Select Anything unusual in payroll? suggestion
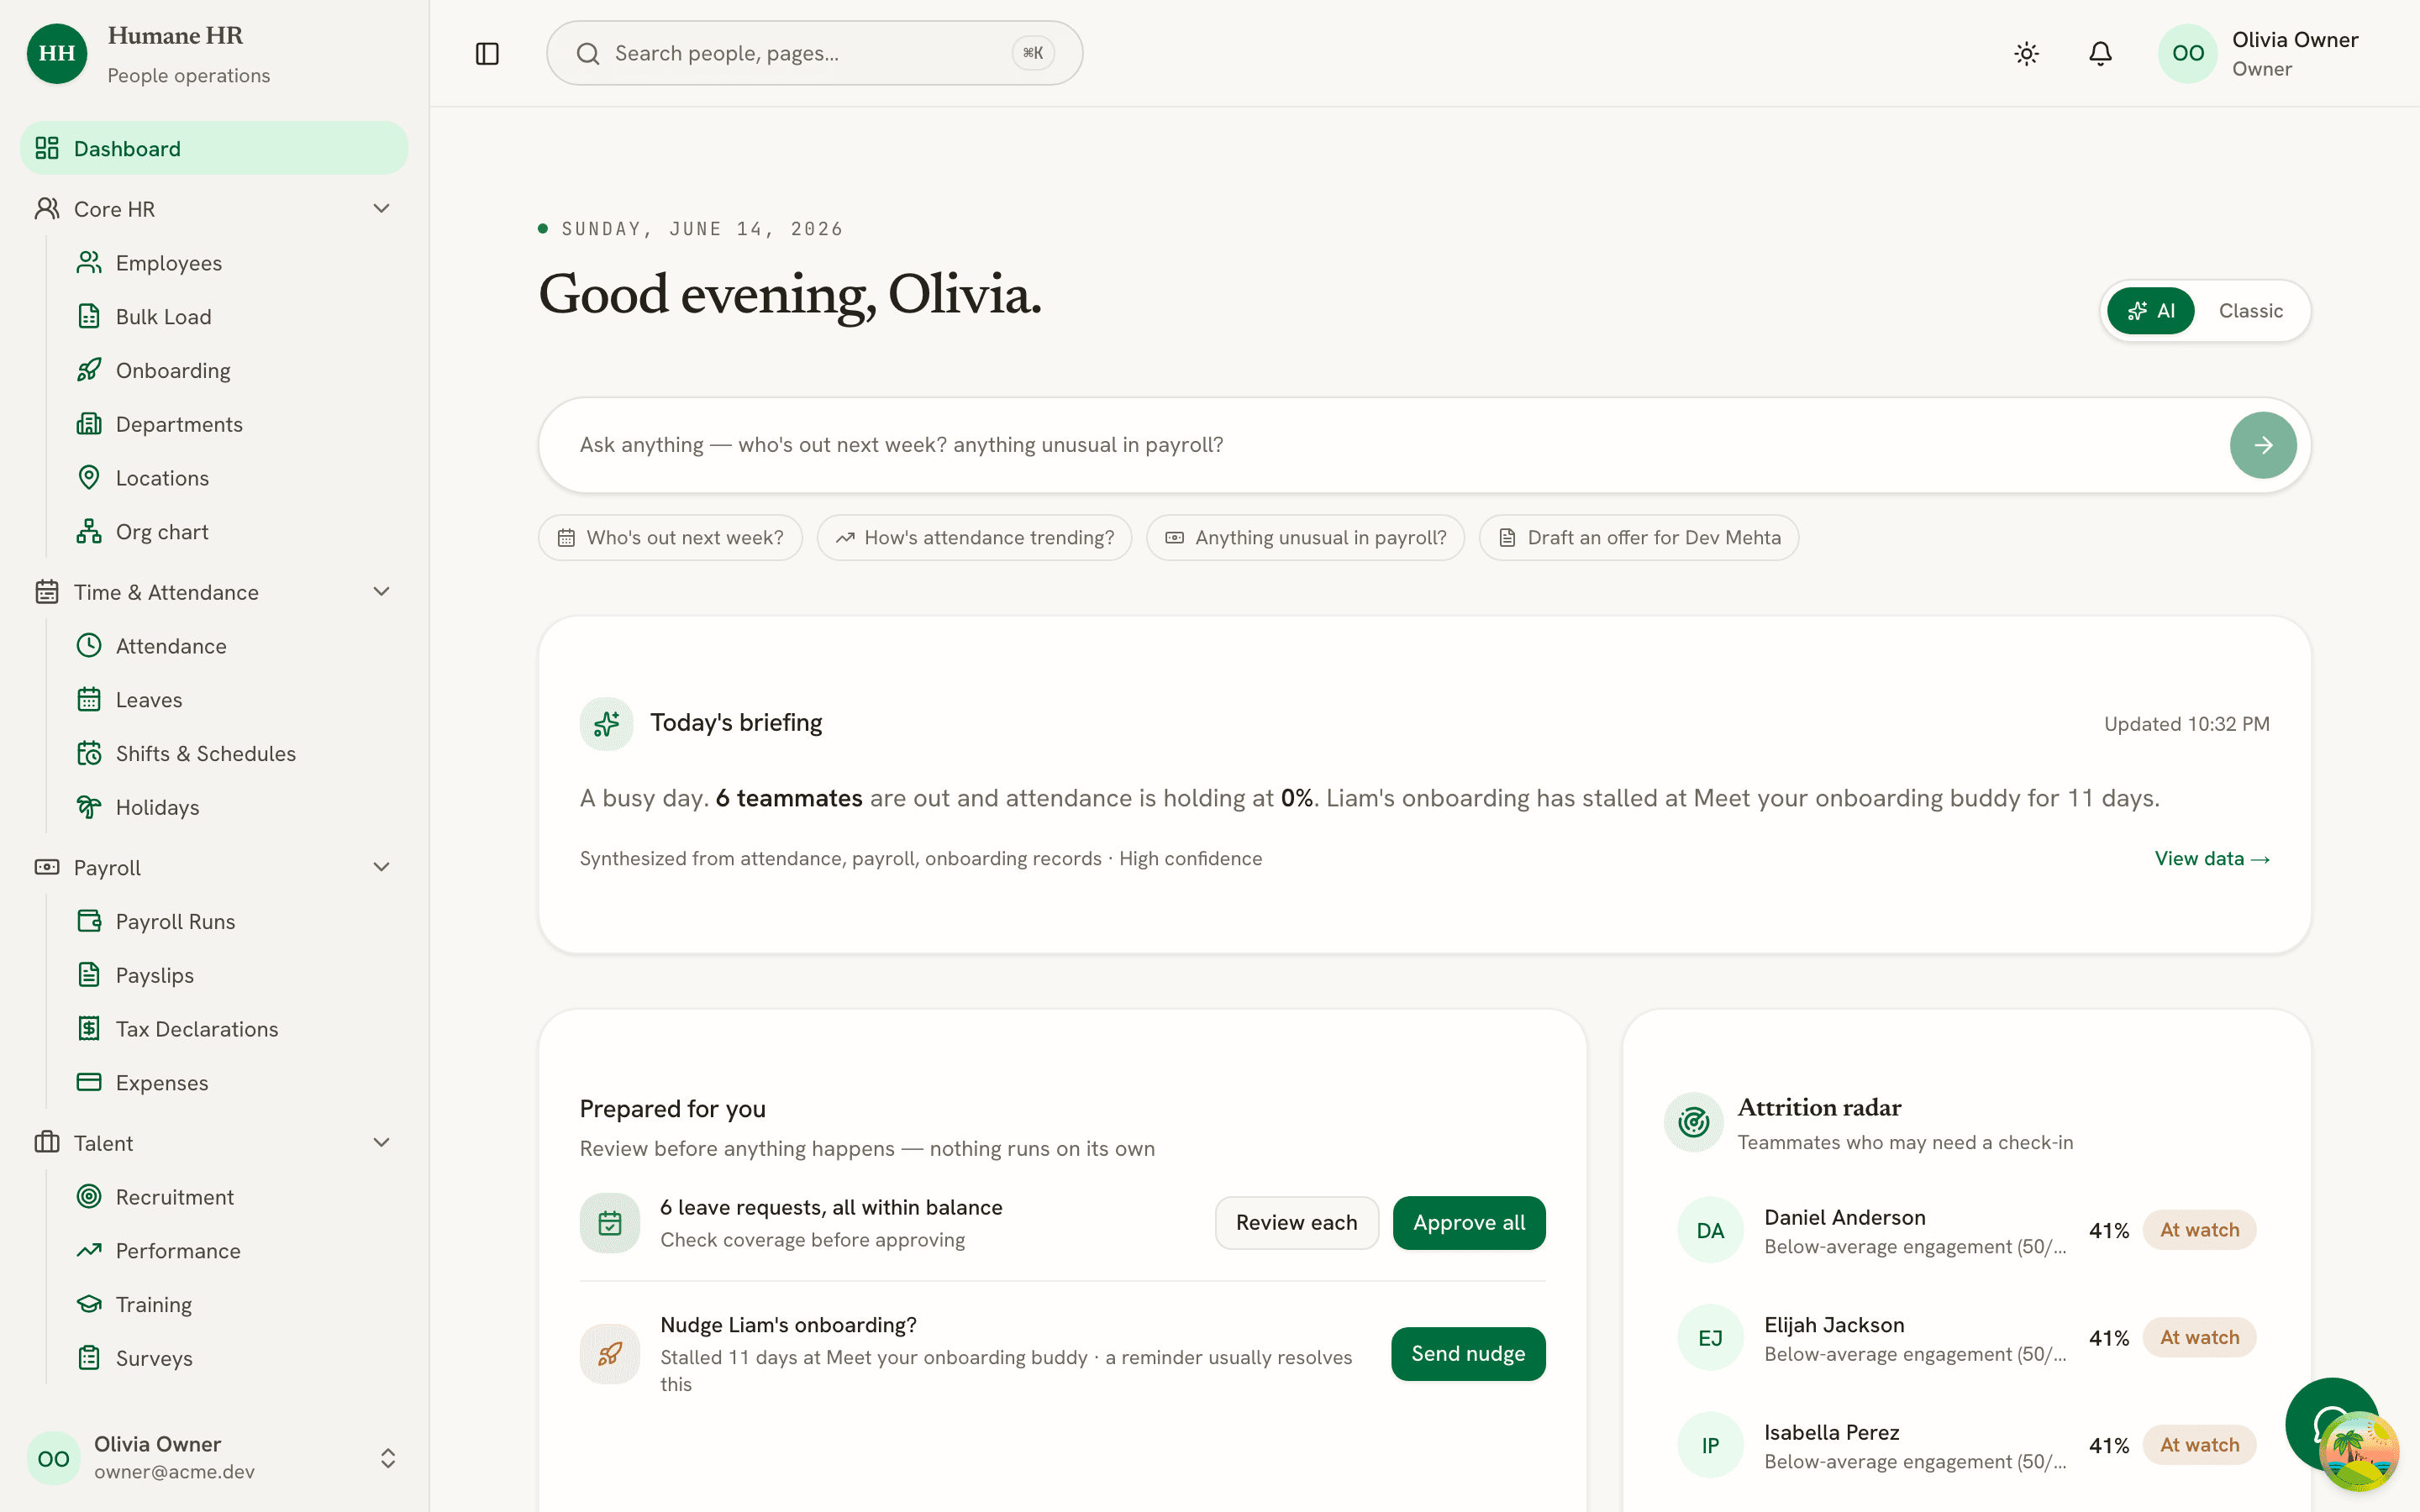Image resolution: width=2420 pixels, height=1512 pixels. pos(1305,538)
